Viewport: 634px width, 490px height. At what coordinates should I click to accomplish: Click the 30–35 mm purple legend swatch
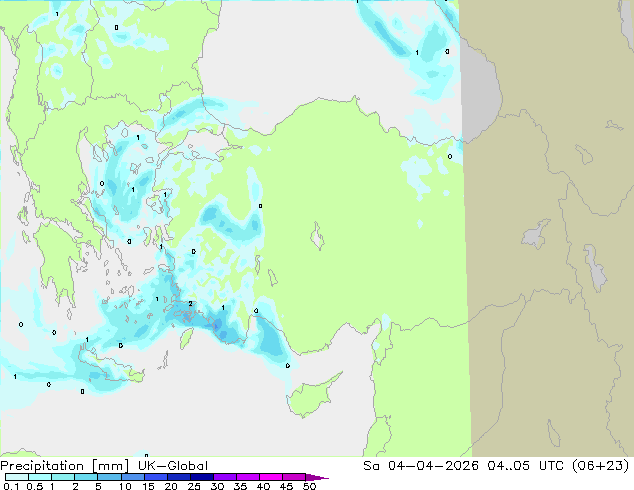(x=224, y=477)
